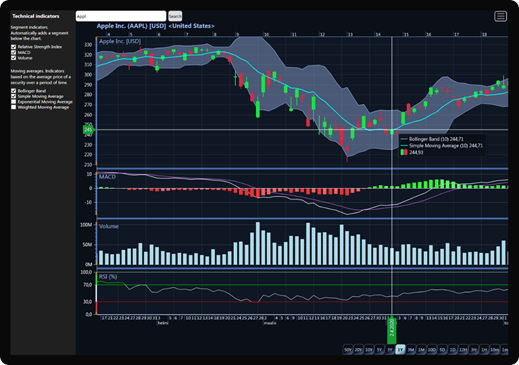The width and height of the screenshot is (519, 365).
Task: Uncheck Relative Strength Index indicator
Action: [14, 47]
